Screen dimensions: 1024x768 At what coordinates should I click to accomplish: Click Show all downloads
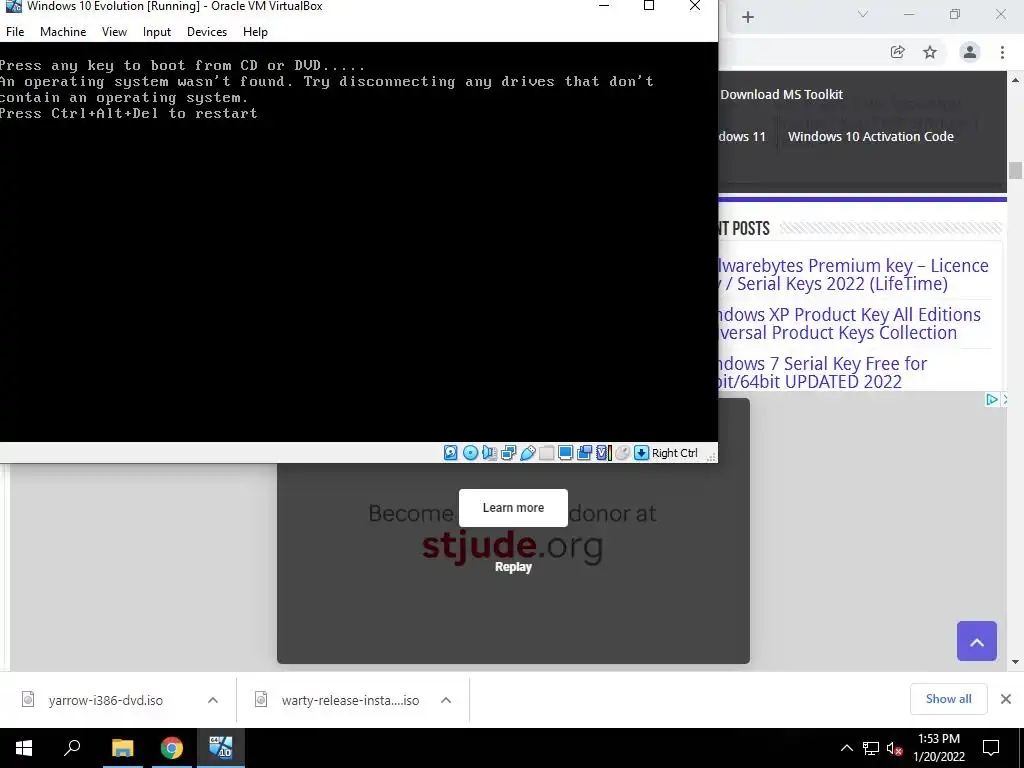tap(948, 699)
